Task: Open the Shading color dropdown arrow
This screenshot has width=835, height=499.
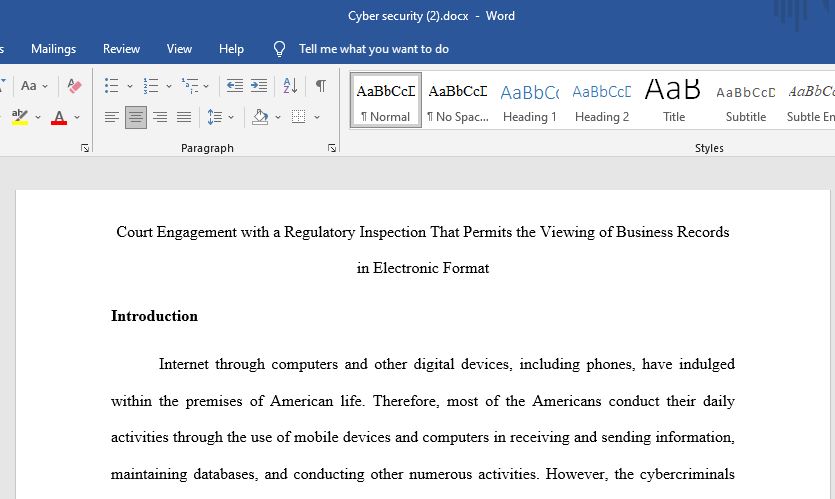Action: (278, 117)
